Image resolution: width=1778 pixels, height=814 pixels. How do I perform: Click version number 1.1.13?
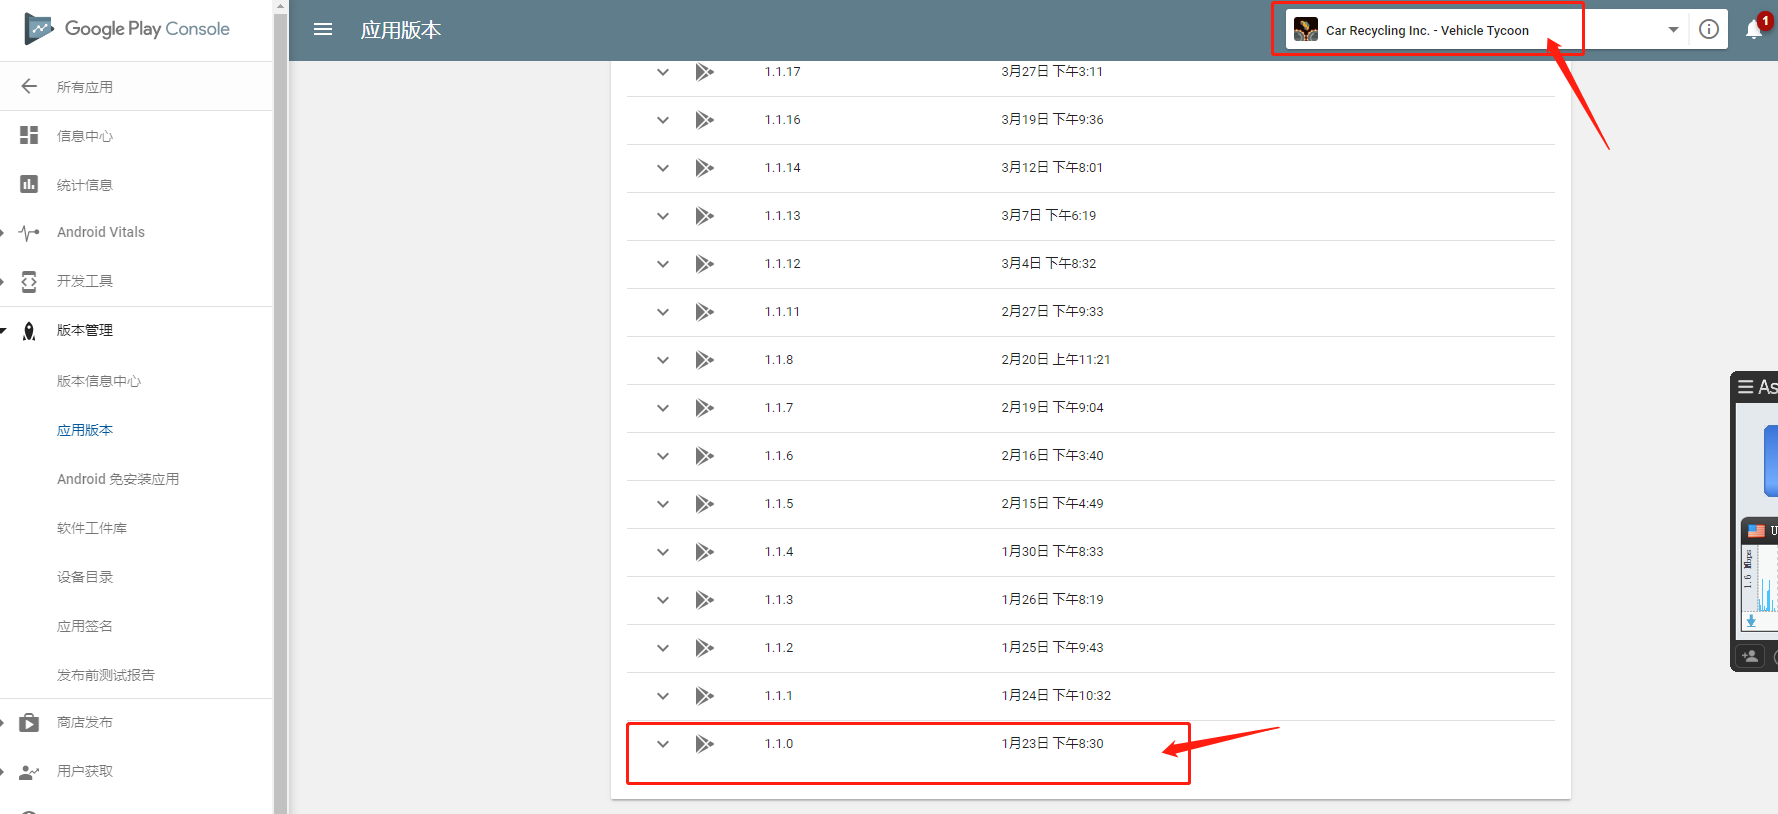click(782, 215)
